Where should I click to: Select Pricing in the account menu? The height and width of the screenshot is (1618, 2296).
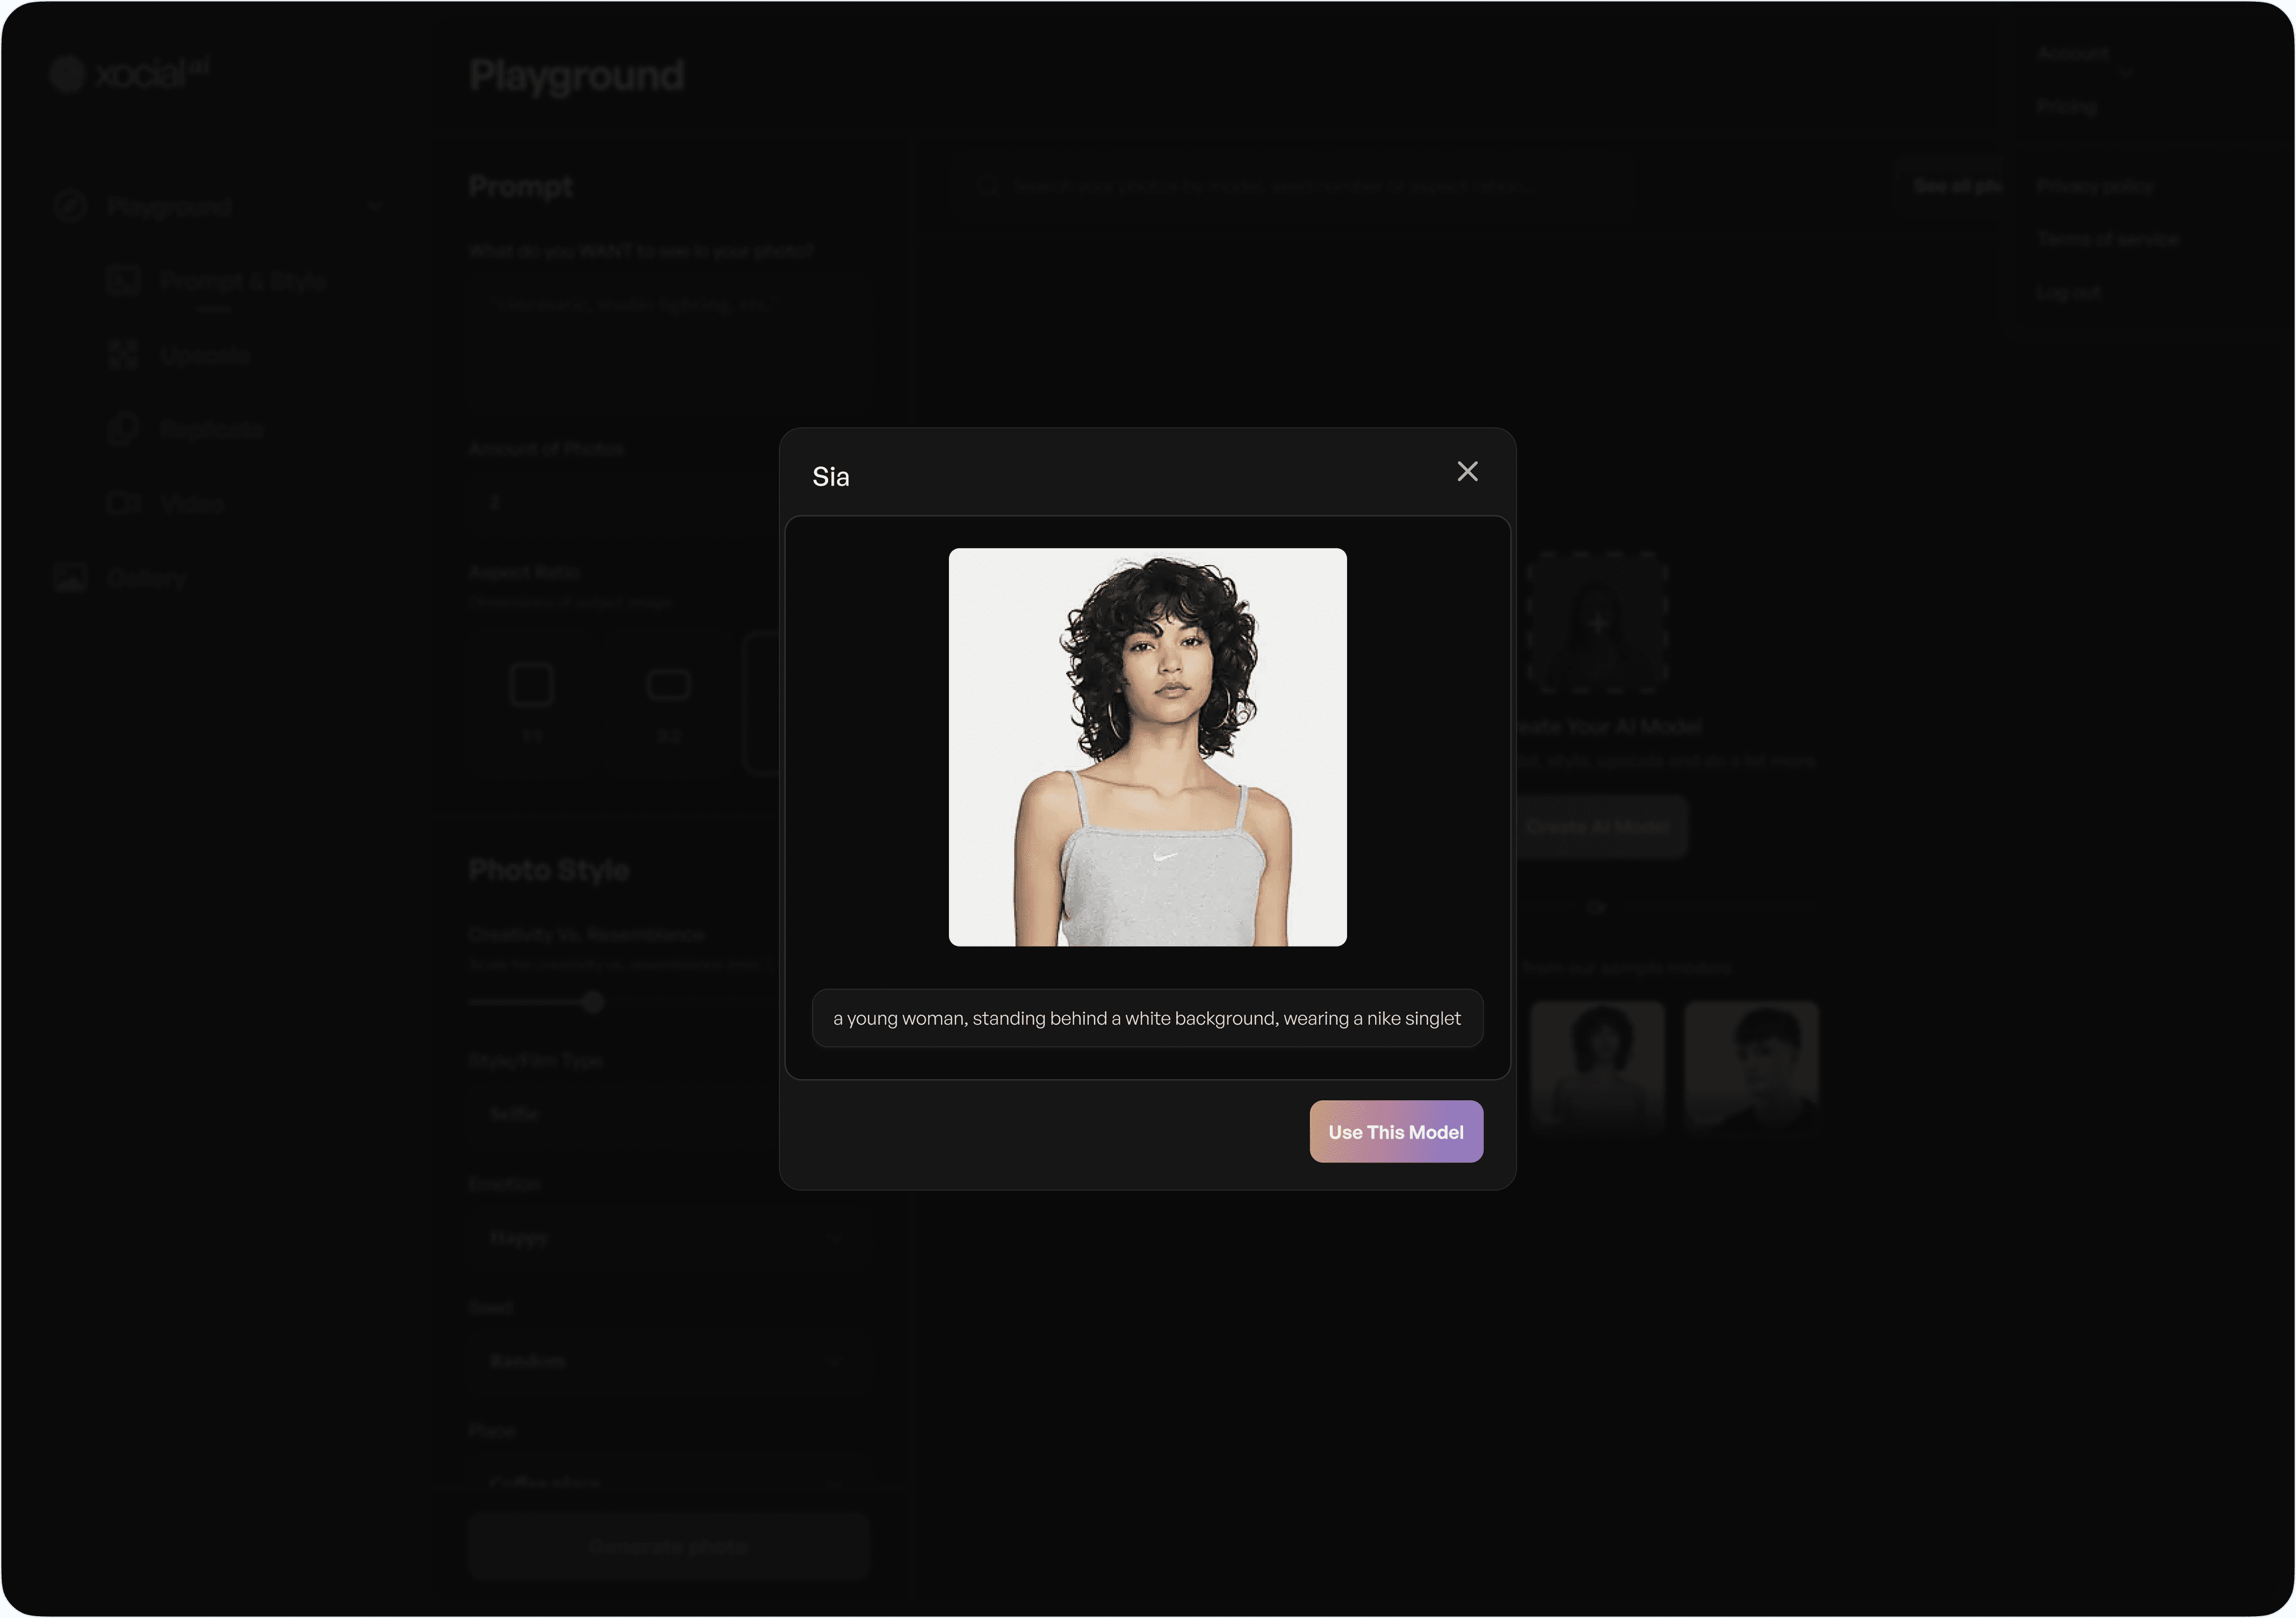(x=2066, y=106)
